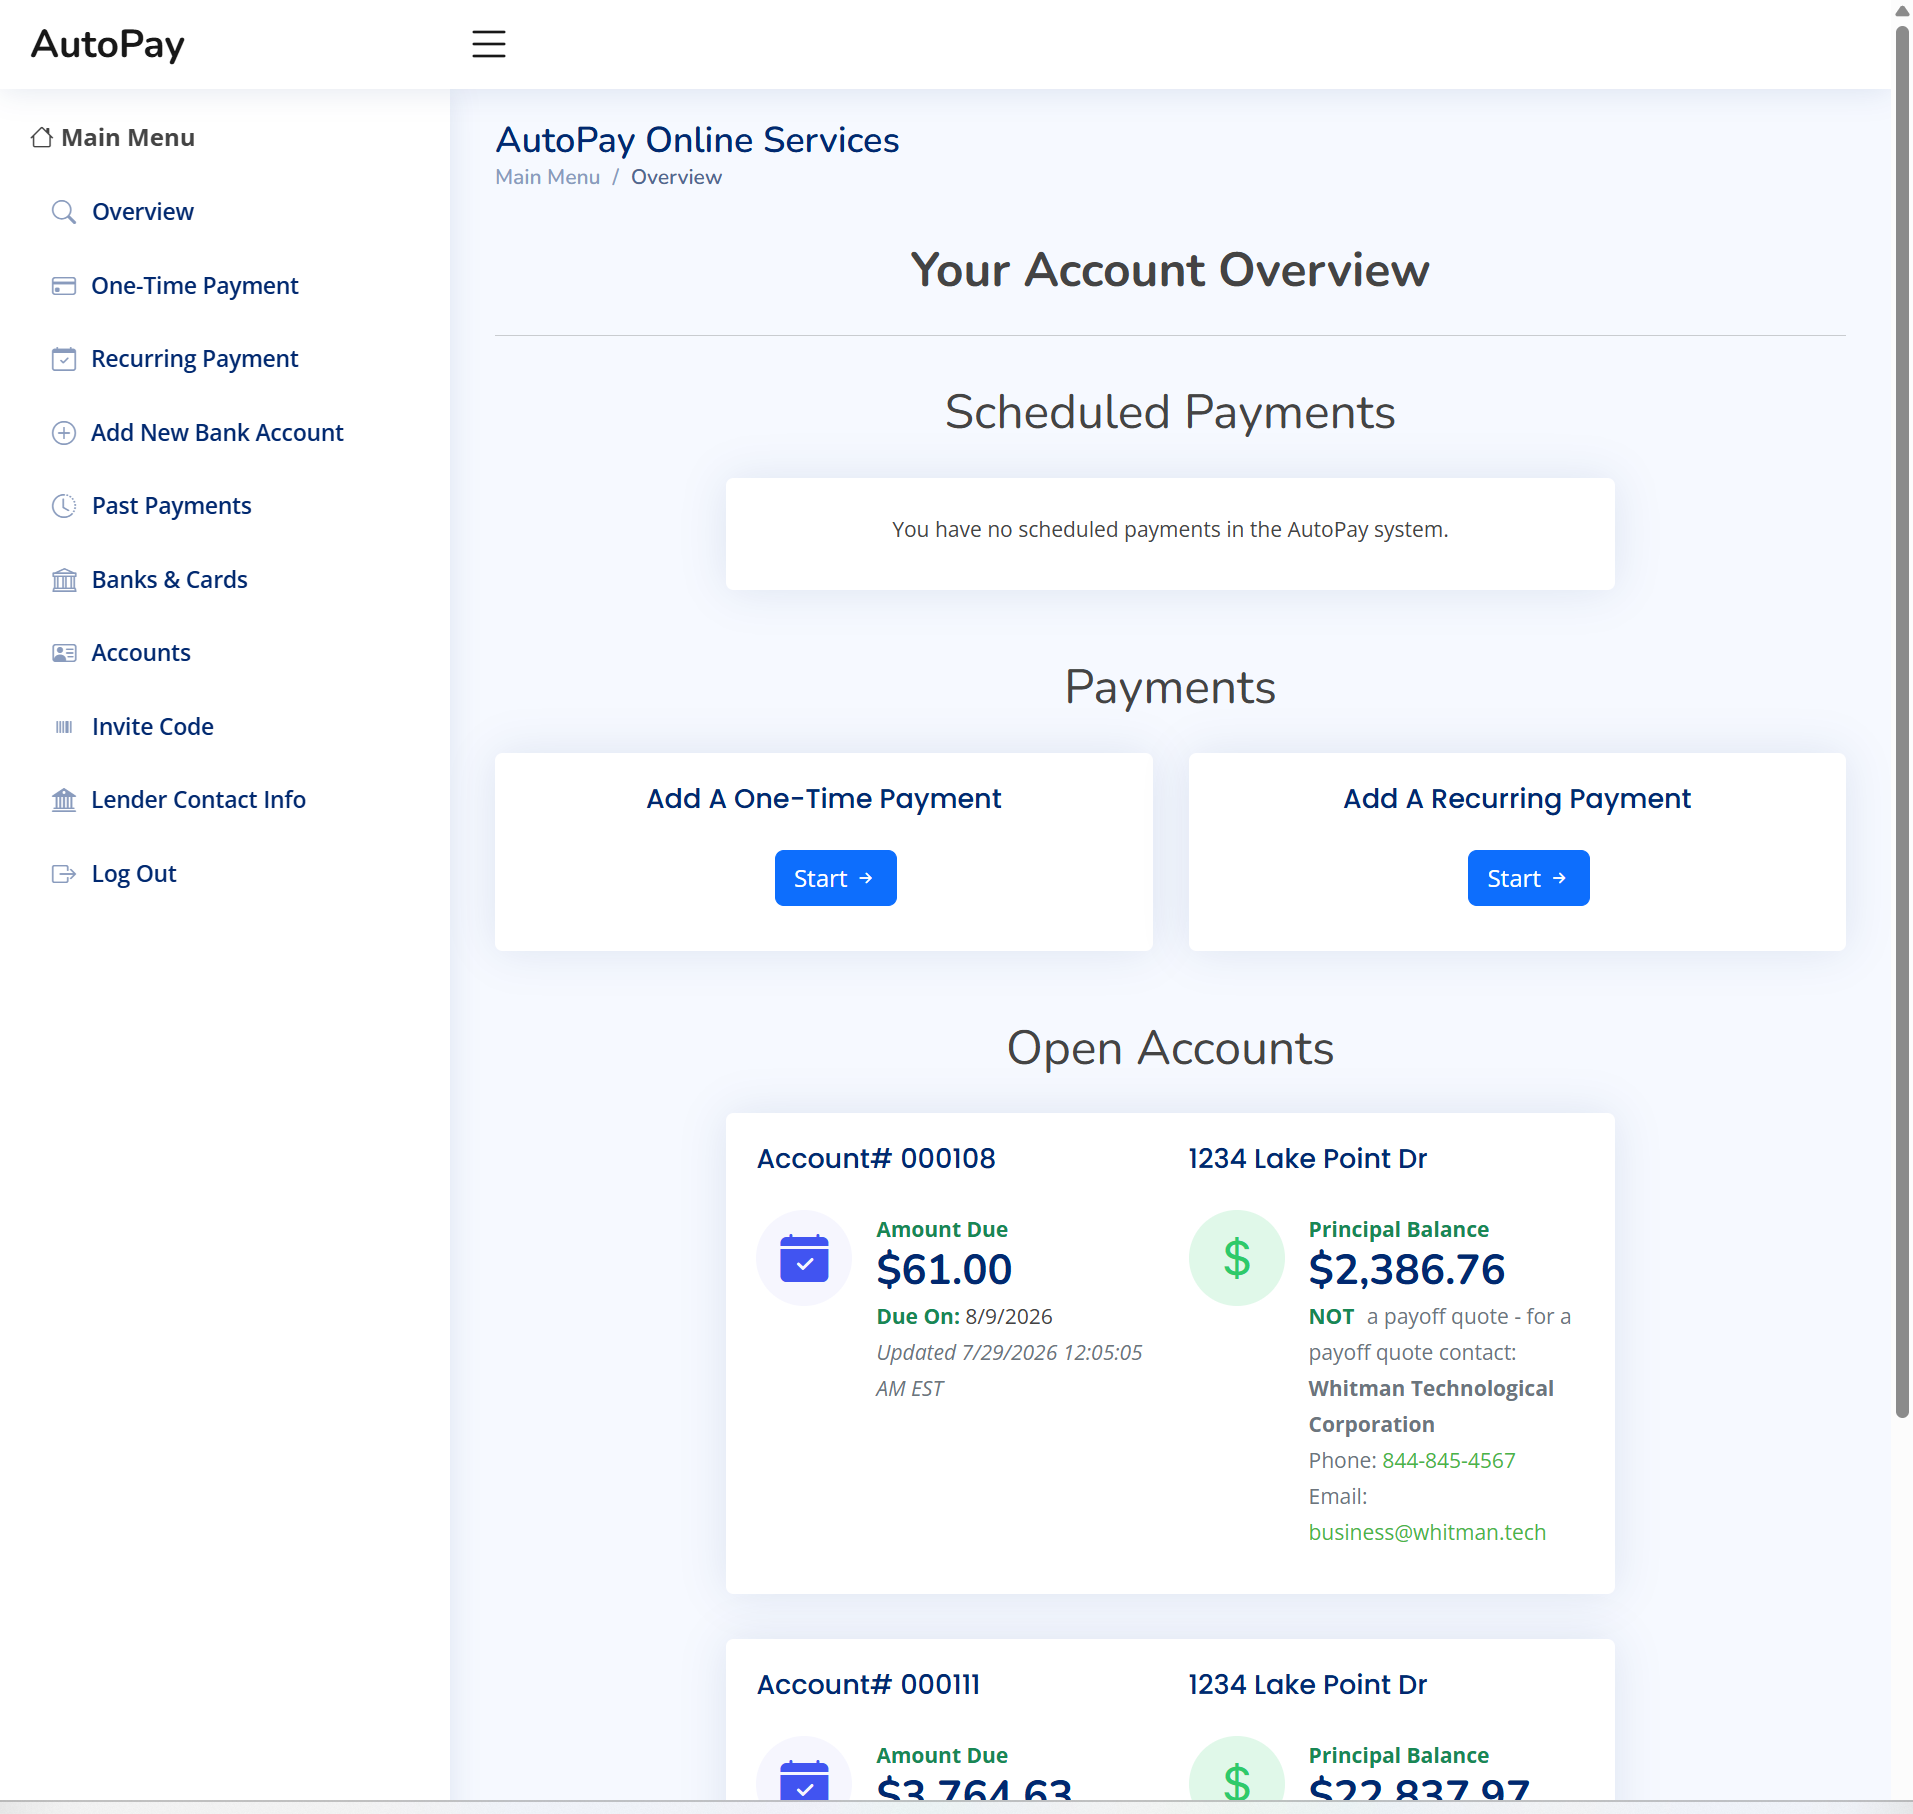Click the Main Menu sidebar heading
1913x1814 pixels.
point(128,137)
